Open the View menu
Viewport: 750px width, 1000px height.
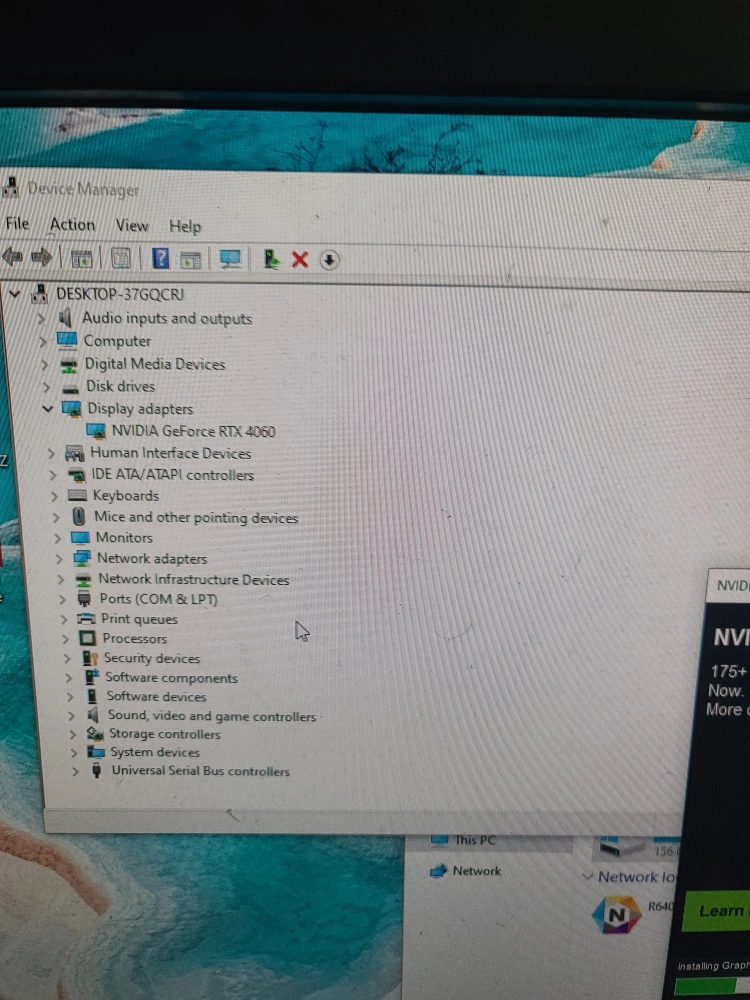(x=131, y=225)
